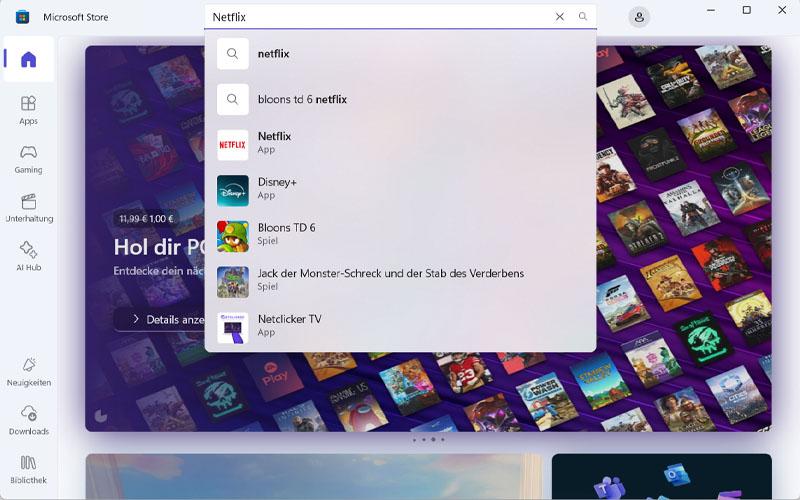
Task: Open the Teams and Outlook promo card
Action: [x=662, y=477]
